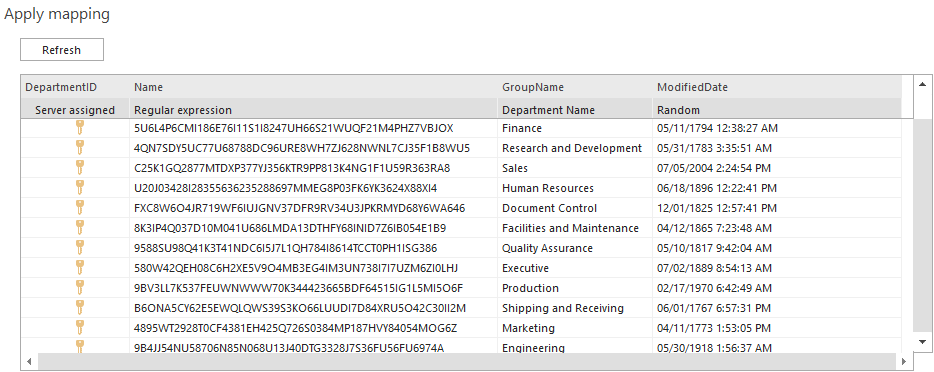Select the Finance cell
The image size is (934, 372).
[x=575, y=128]
